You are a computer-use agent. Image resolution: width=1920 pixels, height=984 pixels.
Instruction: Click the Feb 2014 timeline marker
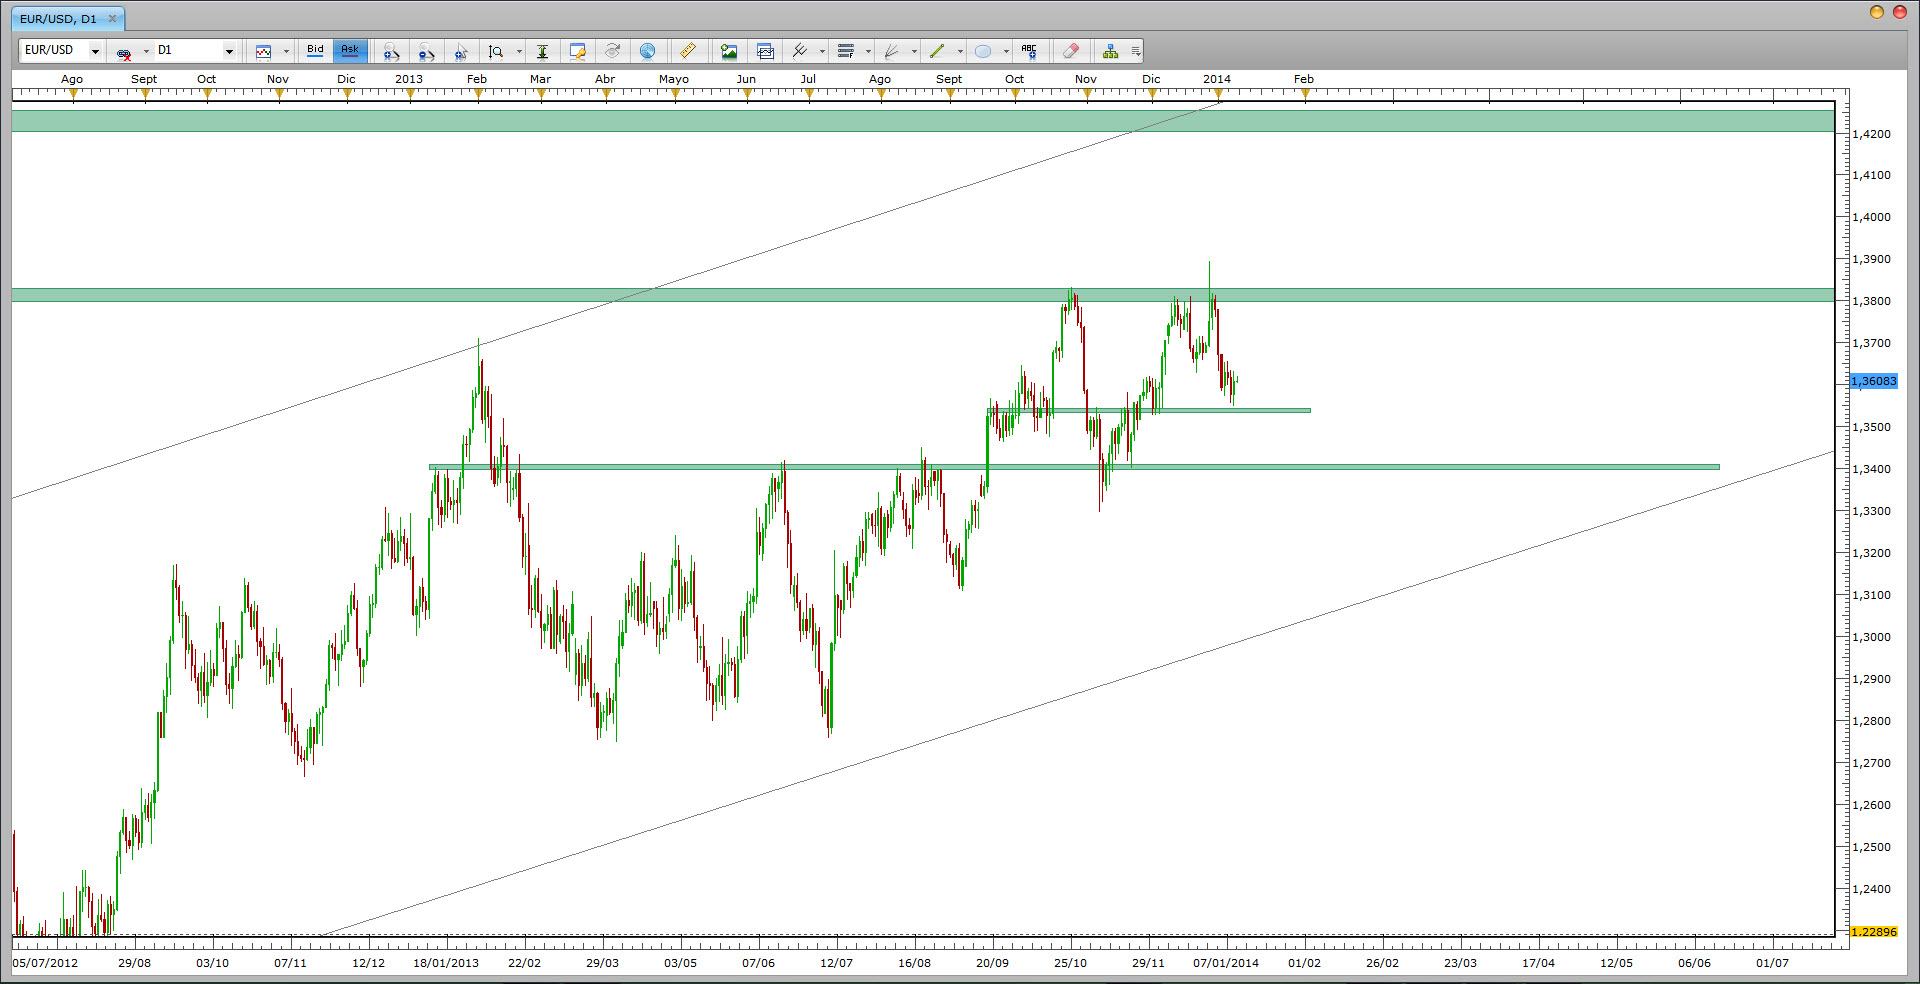[1304, 79]
